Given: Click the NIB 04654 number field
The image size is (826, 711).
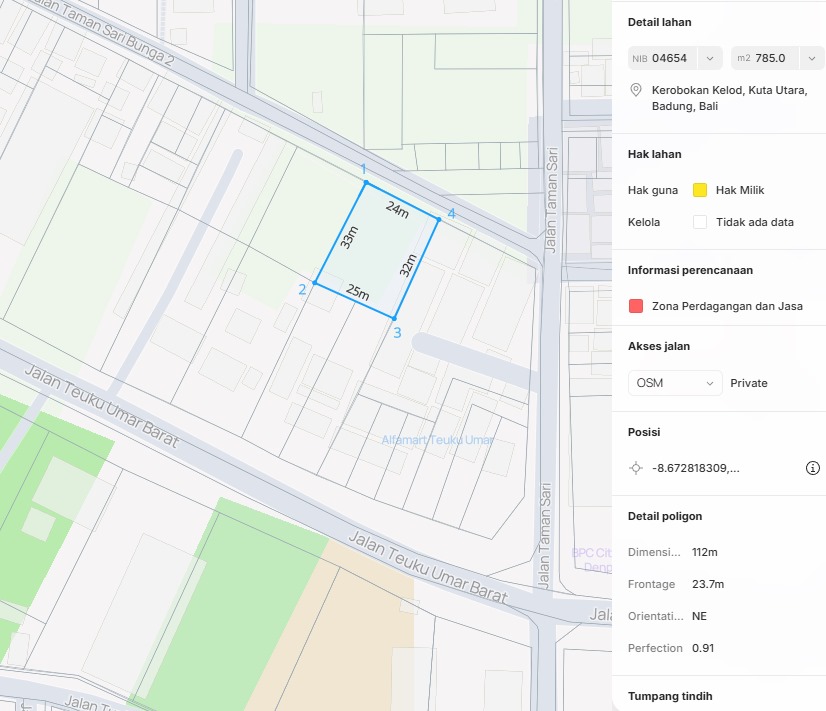Looking at the screenshot, I should coord(669,58).
